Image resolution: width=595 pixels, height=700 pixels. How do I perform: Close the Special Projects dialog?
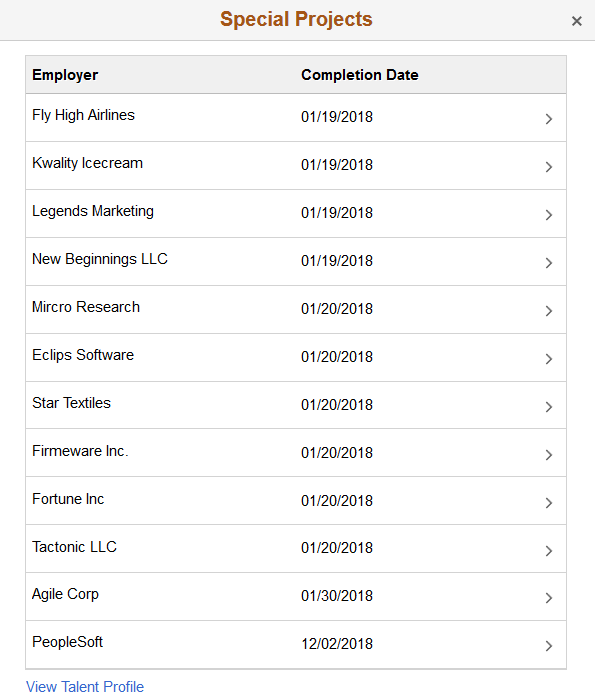(576, 21)
